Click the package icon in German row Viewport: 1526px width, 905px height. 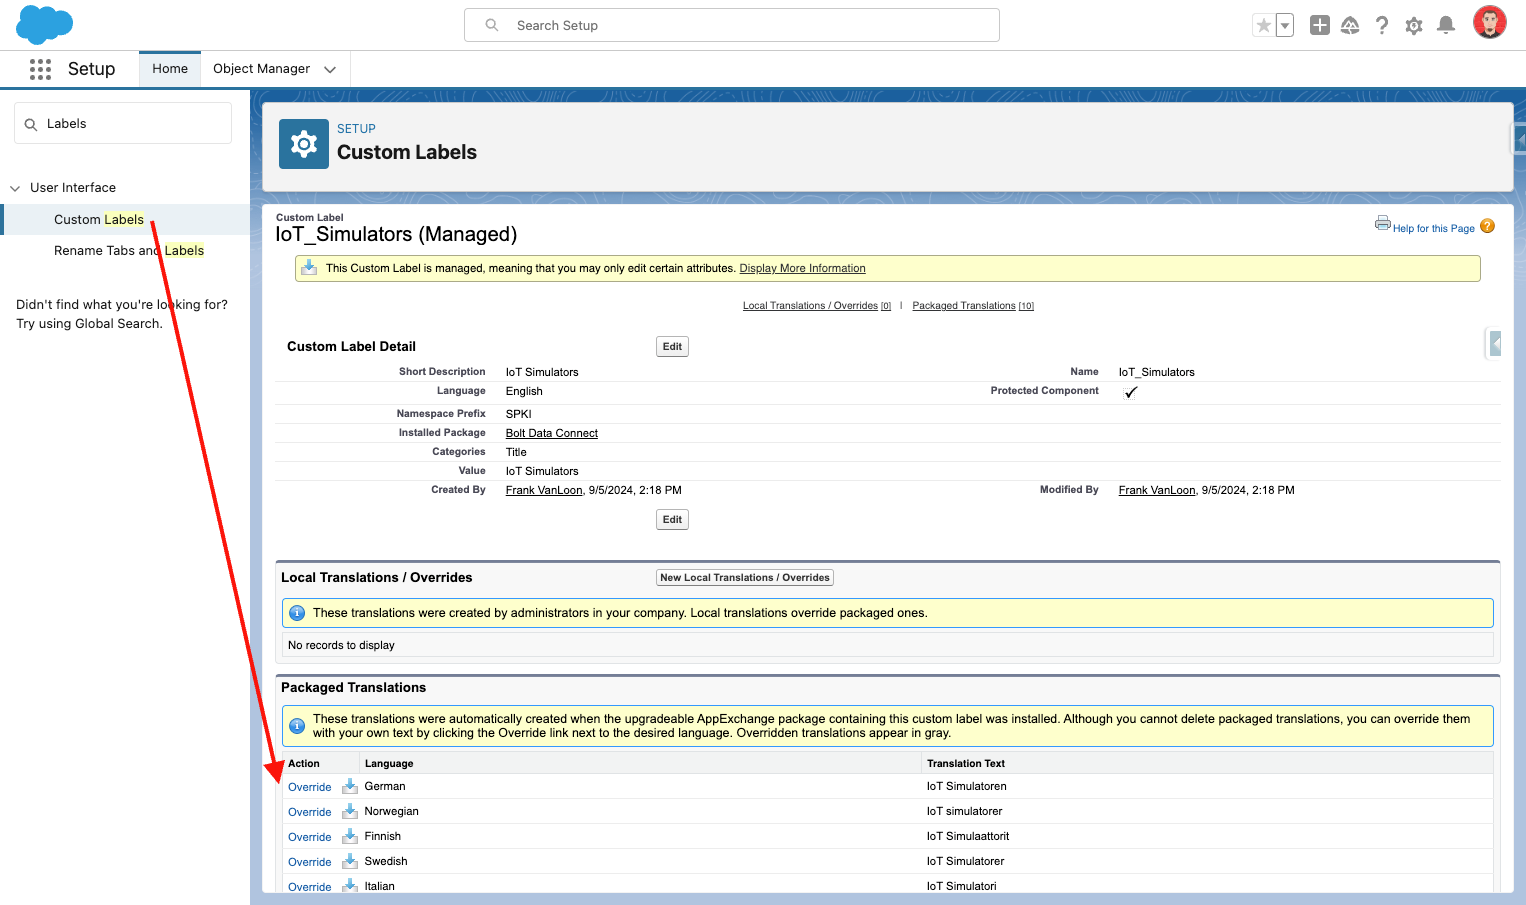click(x=350, y=786)
